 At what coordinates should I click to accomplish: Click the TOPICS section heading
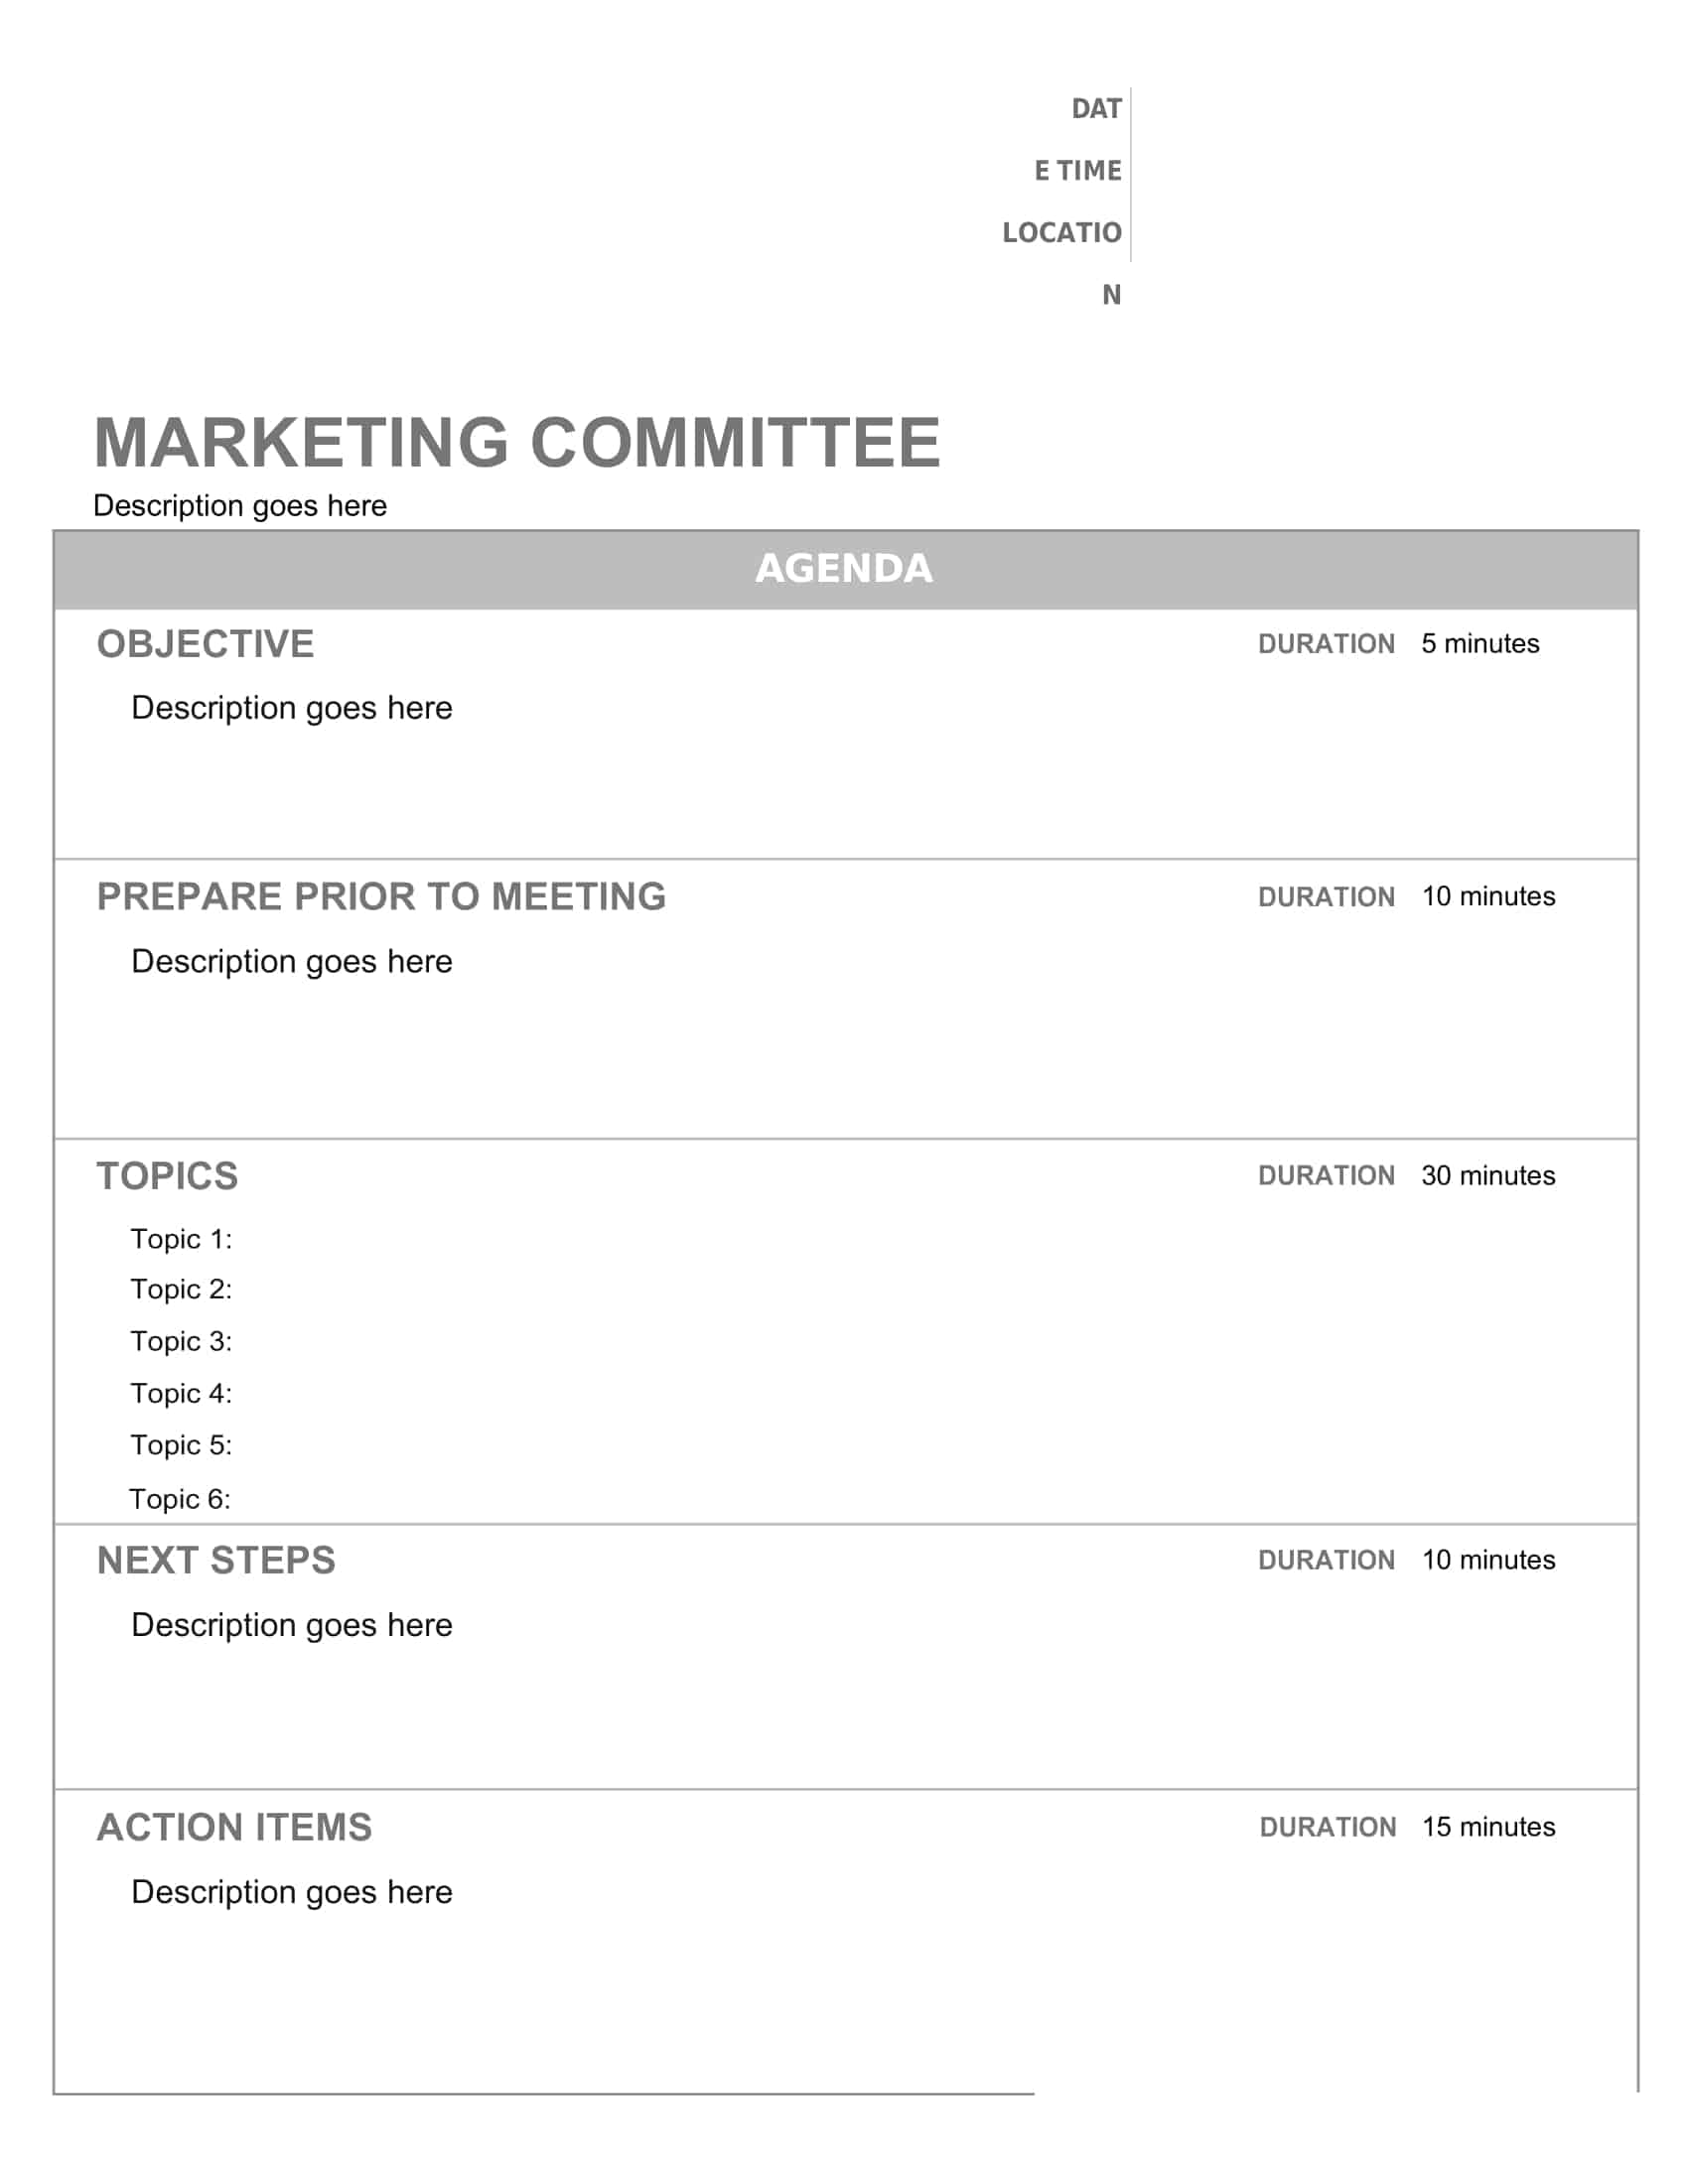coord(167,1176)
